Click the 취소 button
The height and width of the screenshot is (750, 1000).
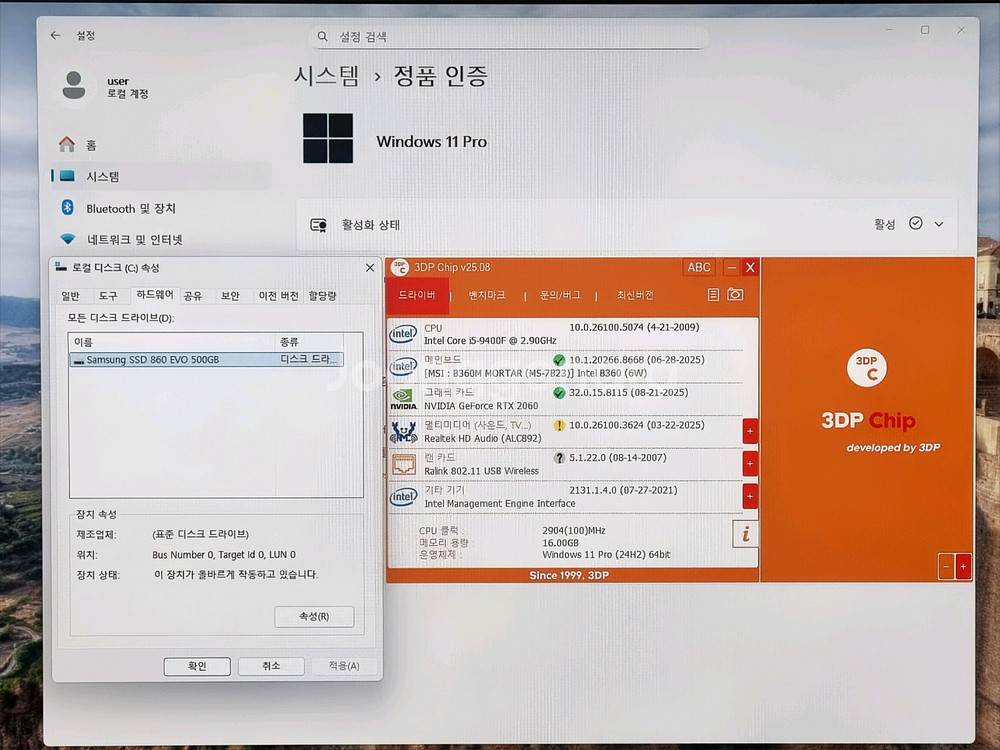[x=271, y=666]
